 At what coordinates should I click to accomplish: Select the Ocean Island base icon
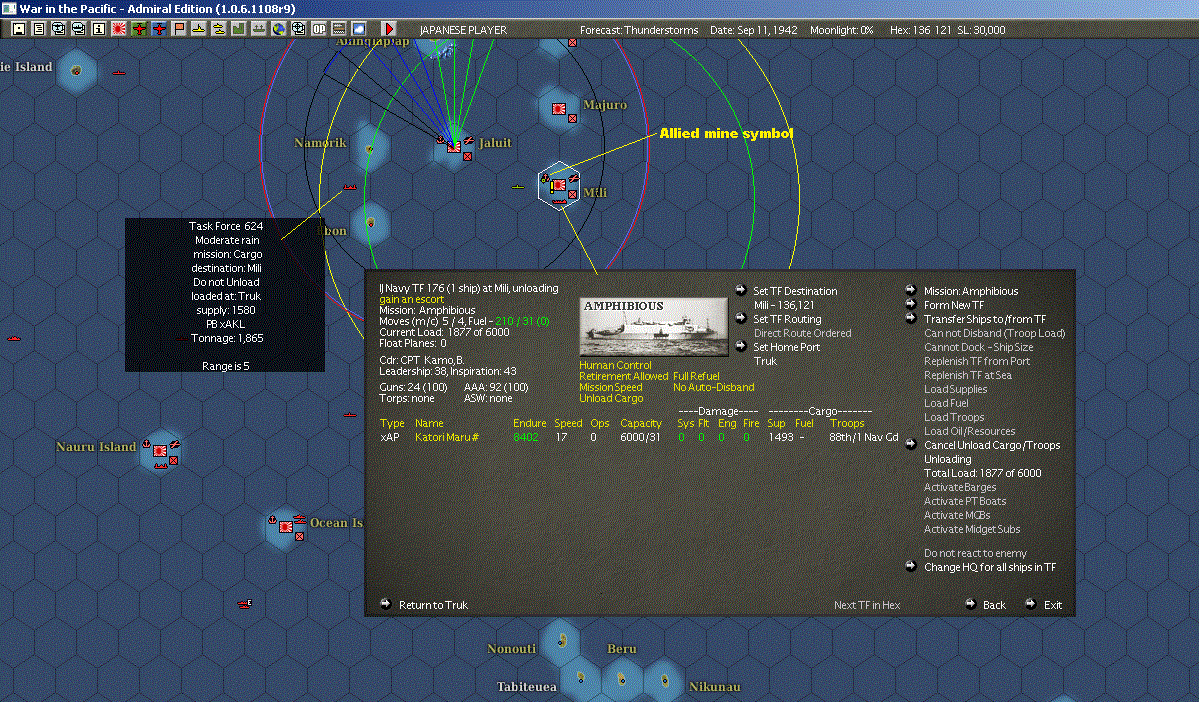(x=286, y=527)
